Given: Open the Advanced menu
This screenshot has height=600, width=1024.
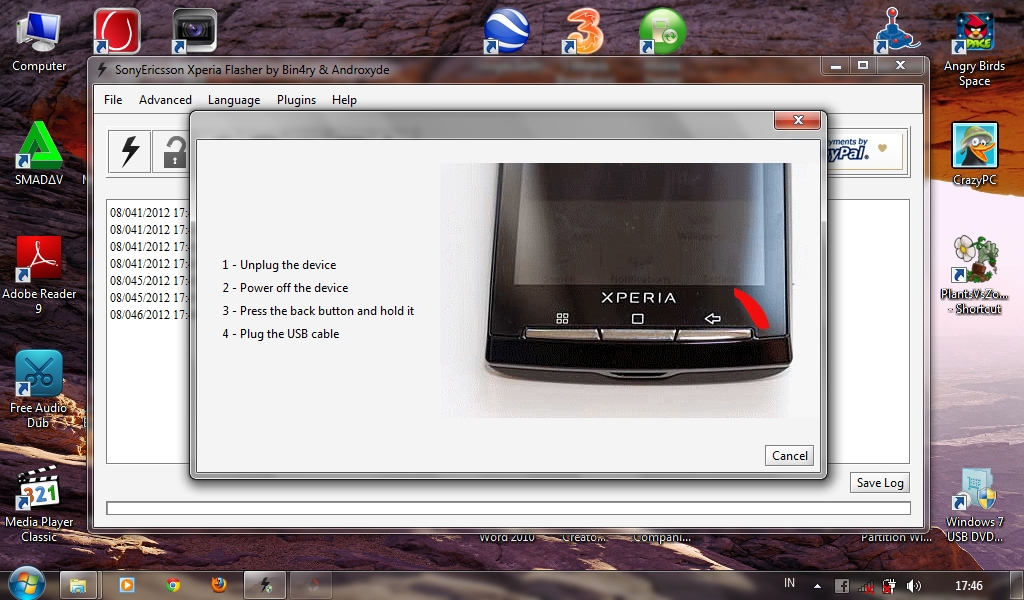Looking at the screenshot, I should pos(165,100).
